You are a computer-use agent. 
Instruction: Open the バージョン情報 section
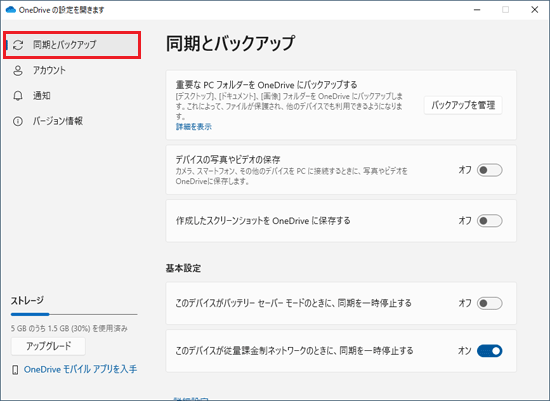tap(72, 121)
